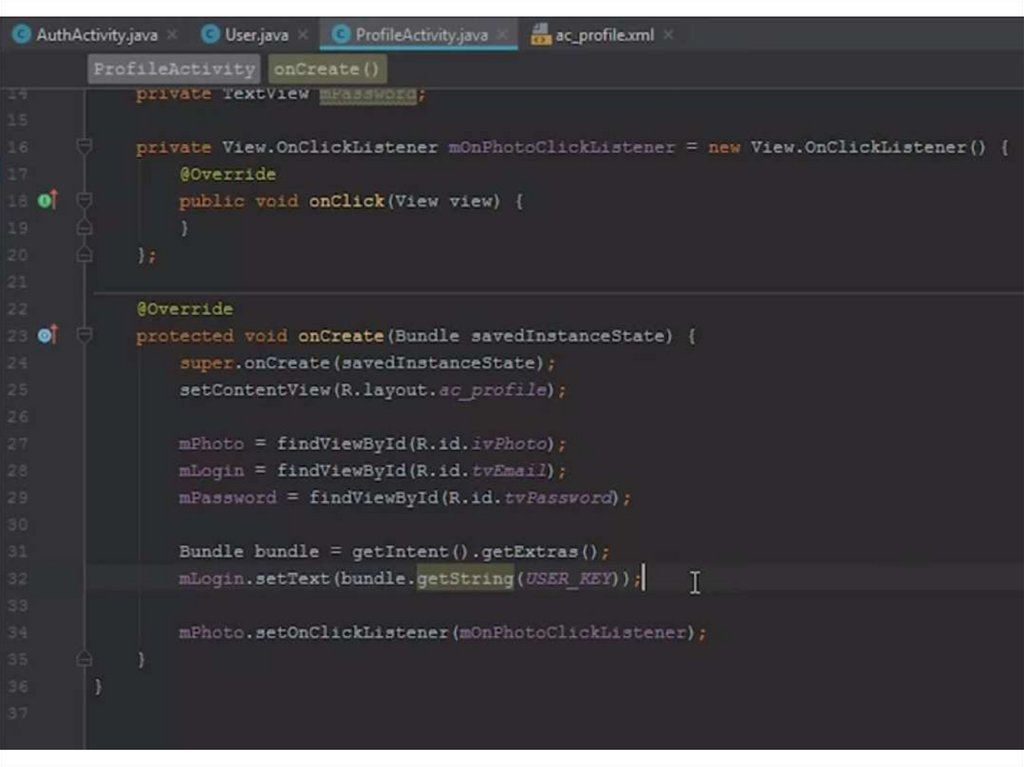Close the AuthActivity.java tab
This screenshot has width=1024, height=767.
(172, 35)
